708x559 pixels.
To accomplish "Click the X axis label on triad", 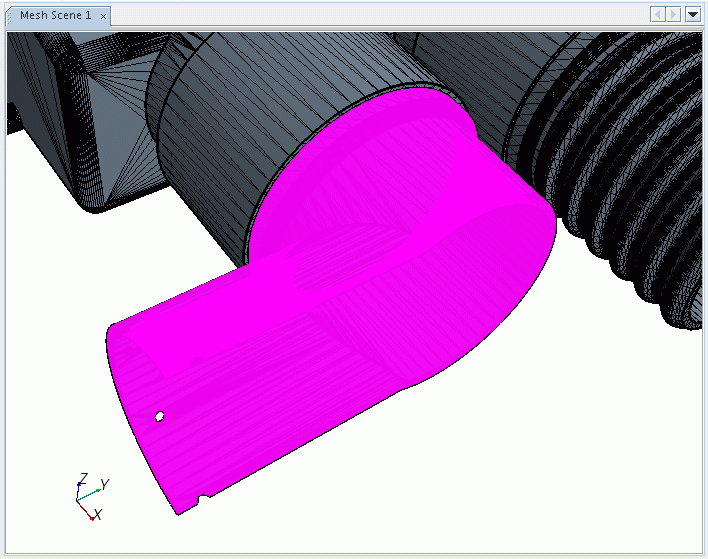I will pos(98,514).
